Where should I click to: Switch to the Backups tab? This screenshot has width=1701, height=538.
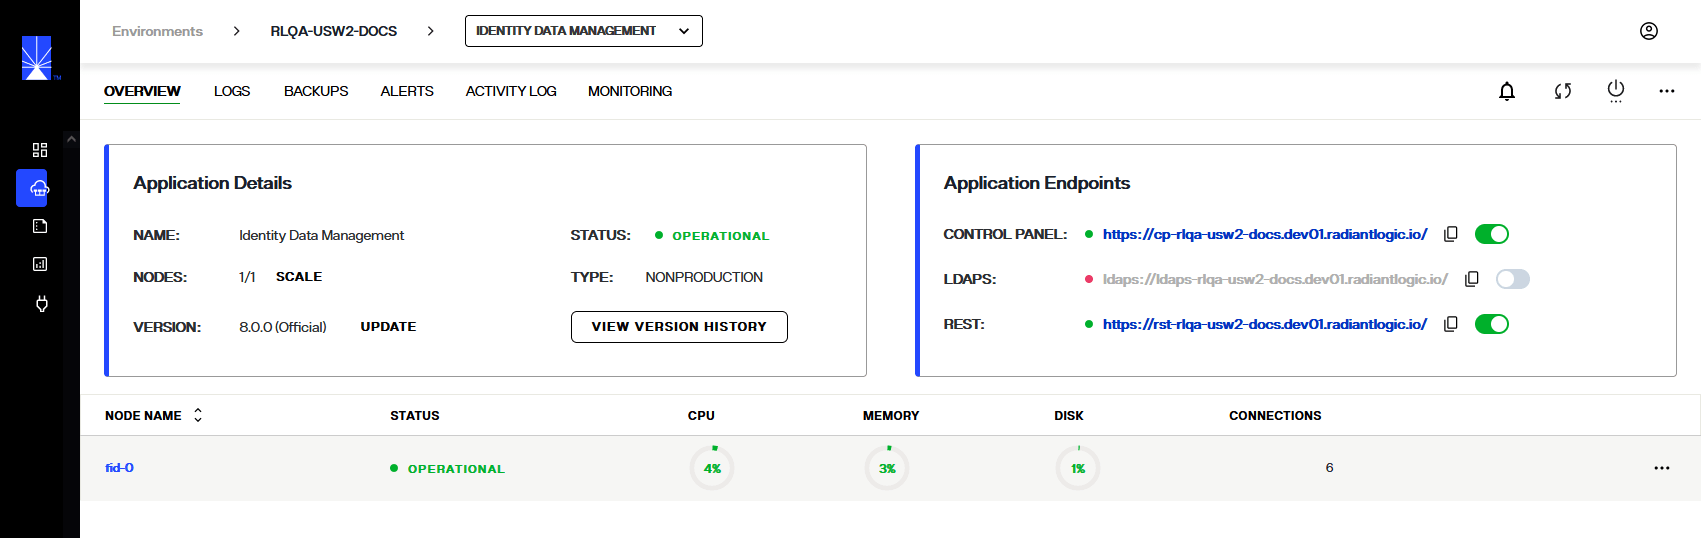point(316,91)
